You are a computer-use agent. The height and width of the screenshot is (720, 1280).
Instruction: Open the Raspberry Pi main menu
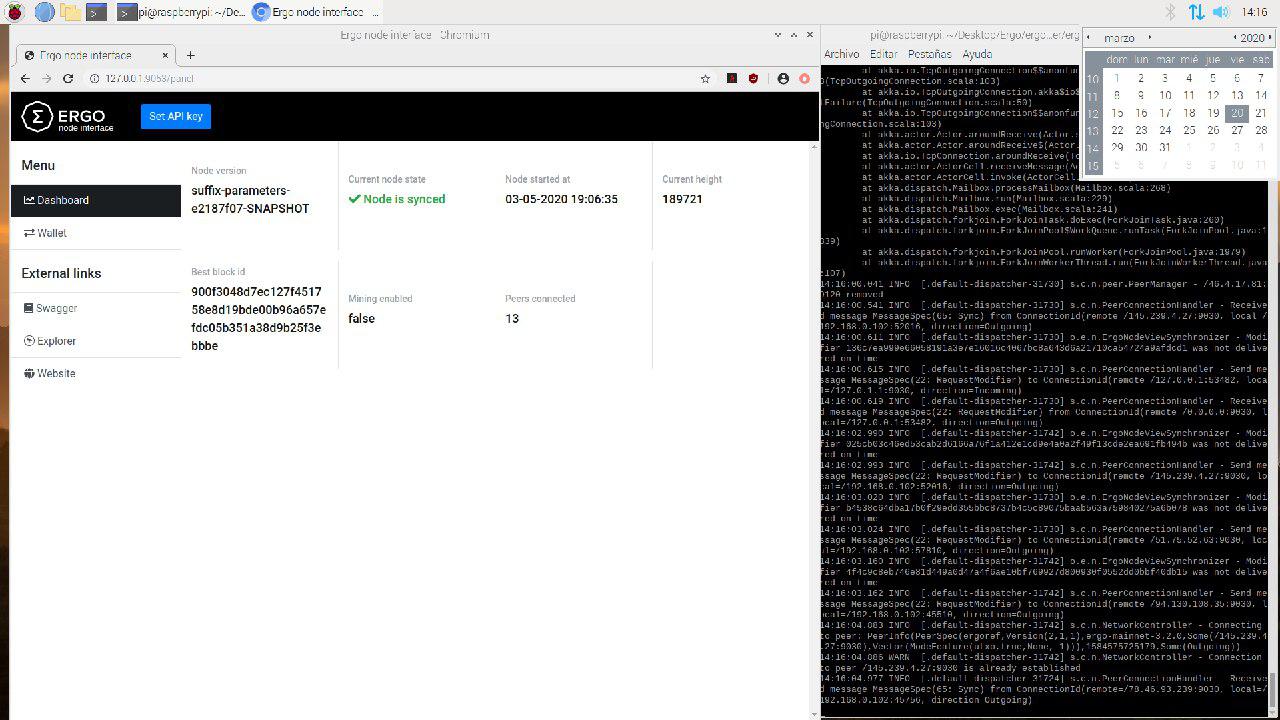(x=17, y=12)
